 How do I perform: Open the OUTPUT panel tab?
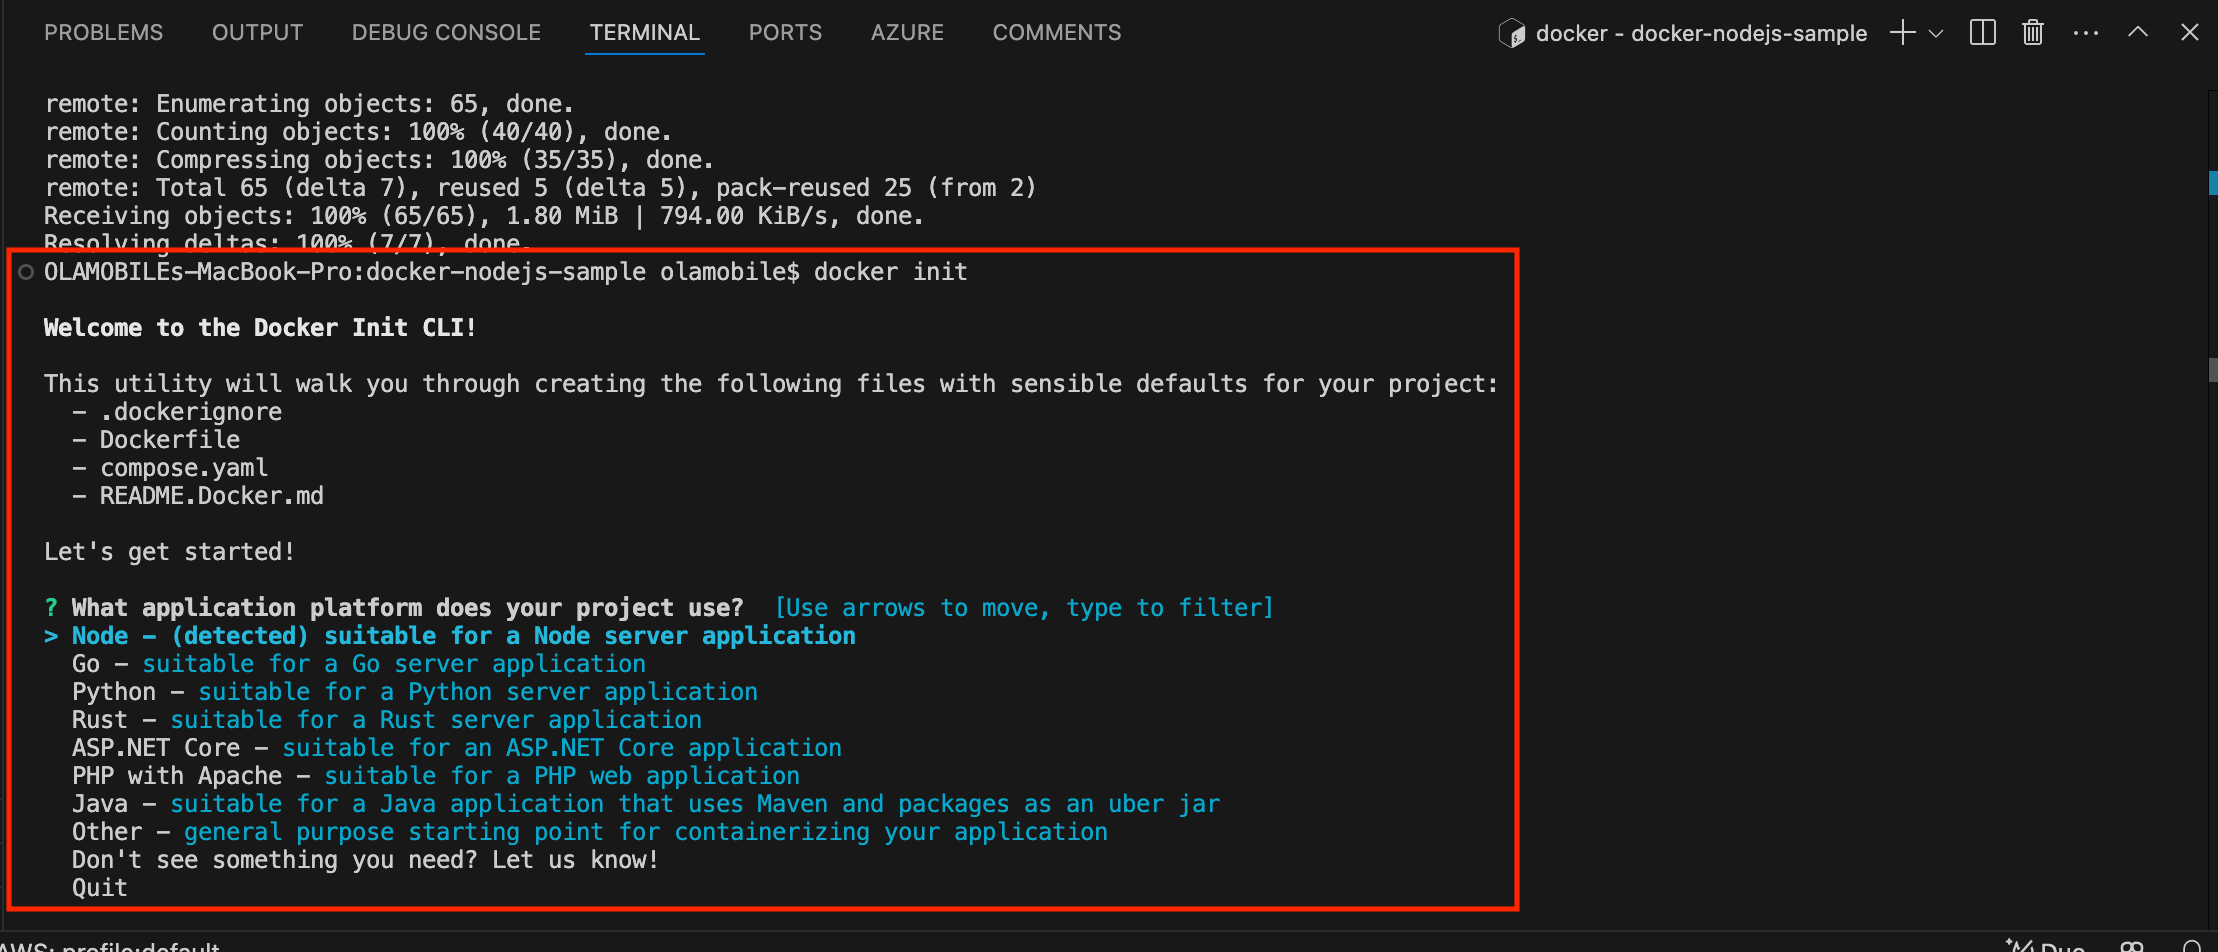coord(257,33)
